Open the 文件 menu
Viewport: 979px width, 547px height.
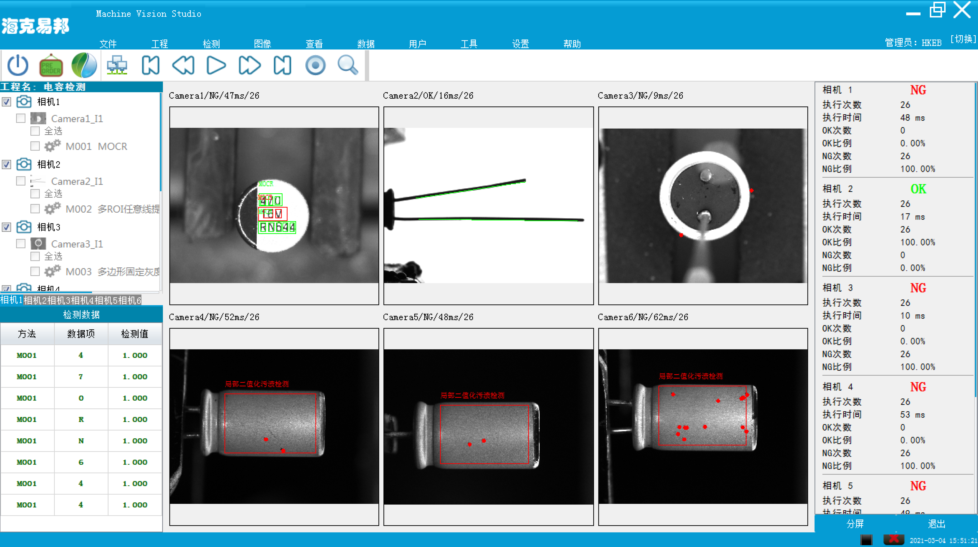tap(108, 44)
